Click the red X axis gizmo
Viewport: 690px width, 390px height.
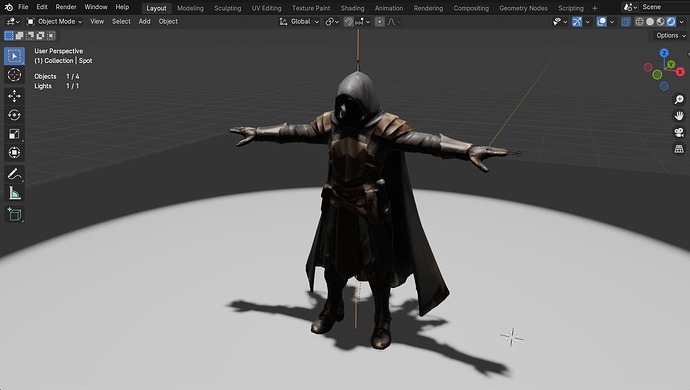point(680,71)
